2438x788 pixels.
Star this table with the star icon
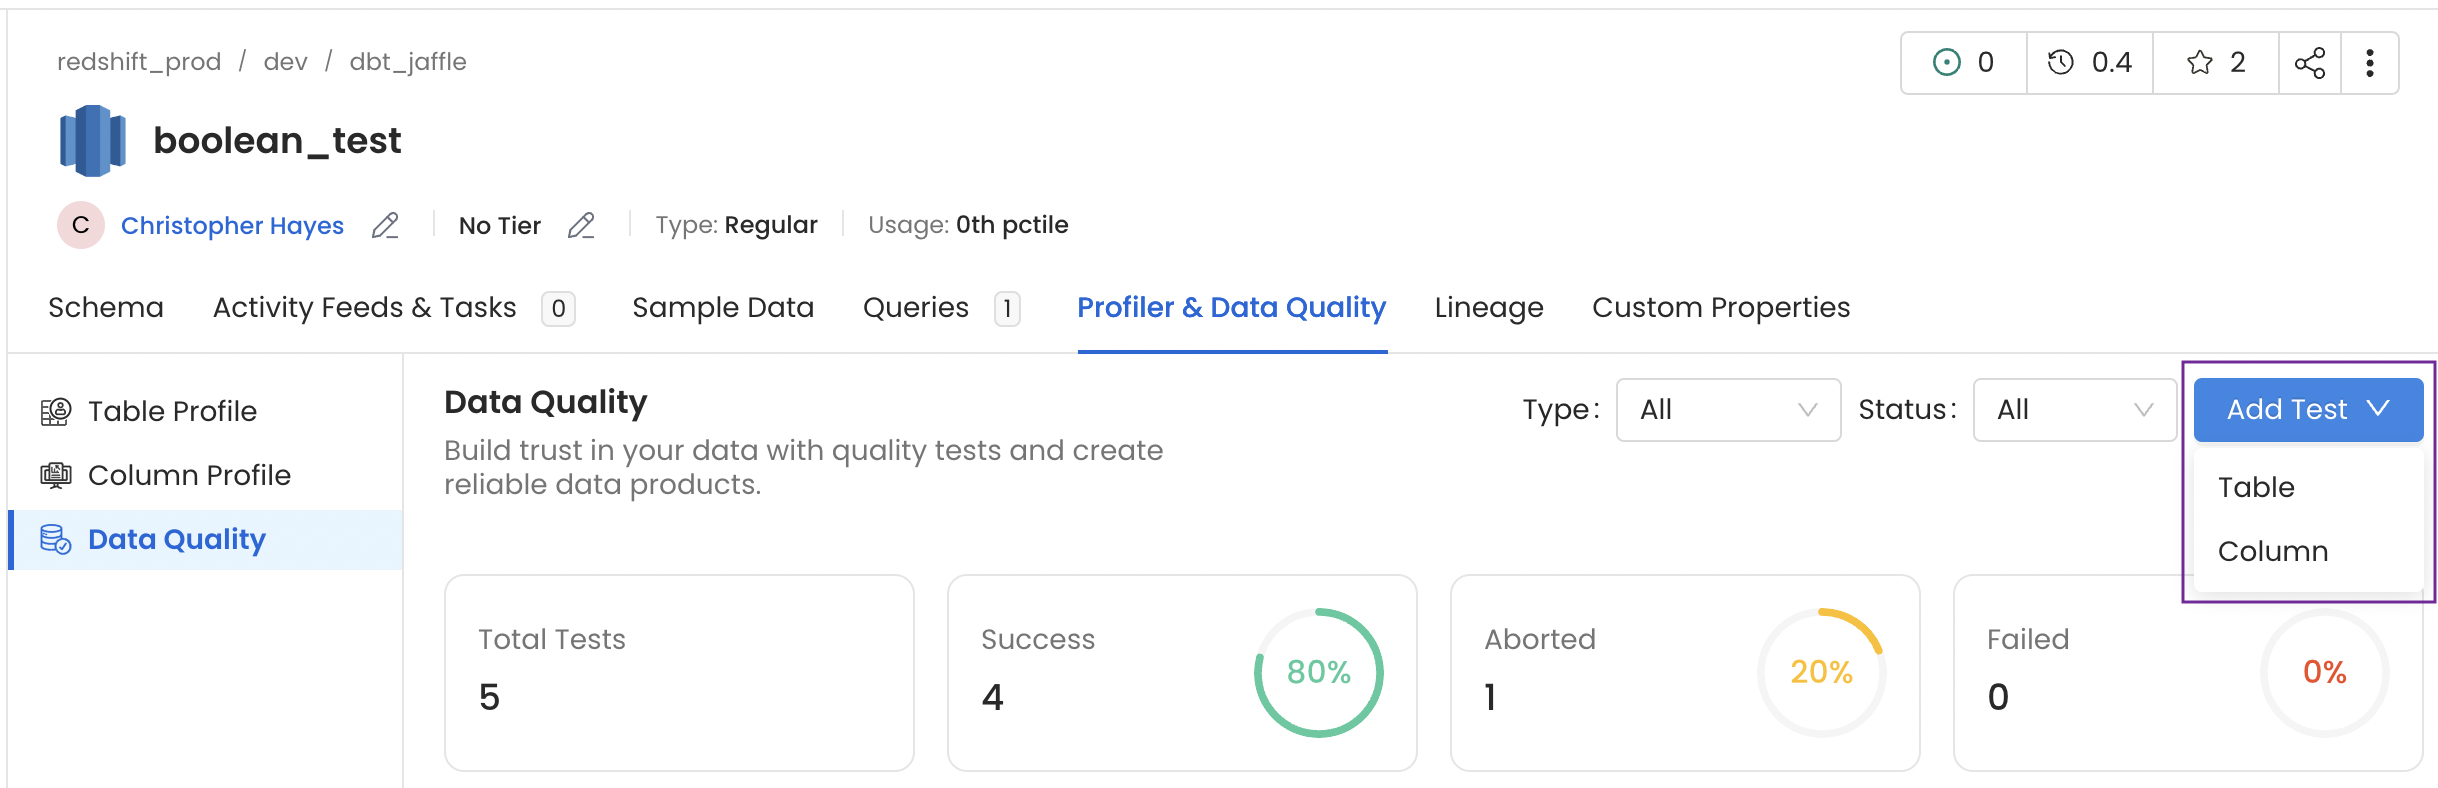point(2199,63)
